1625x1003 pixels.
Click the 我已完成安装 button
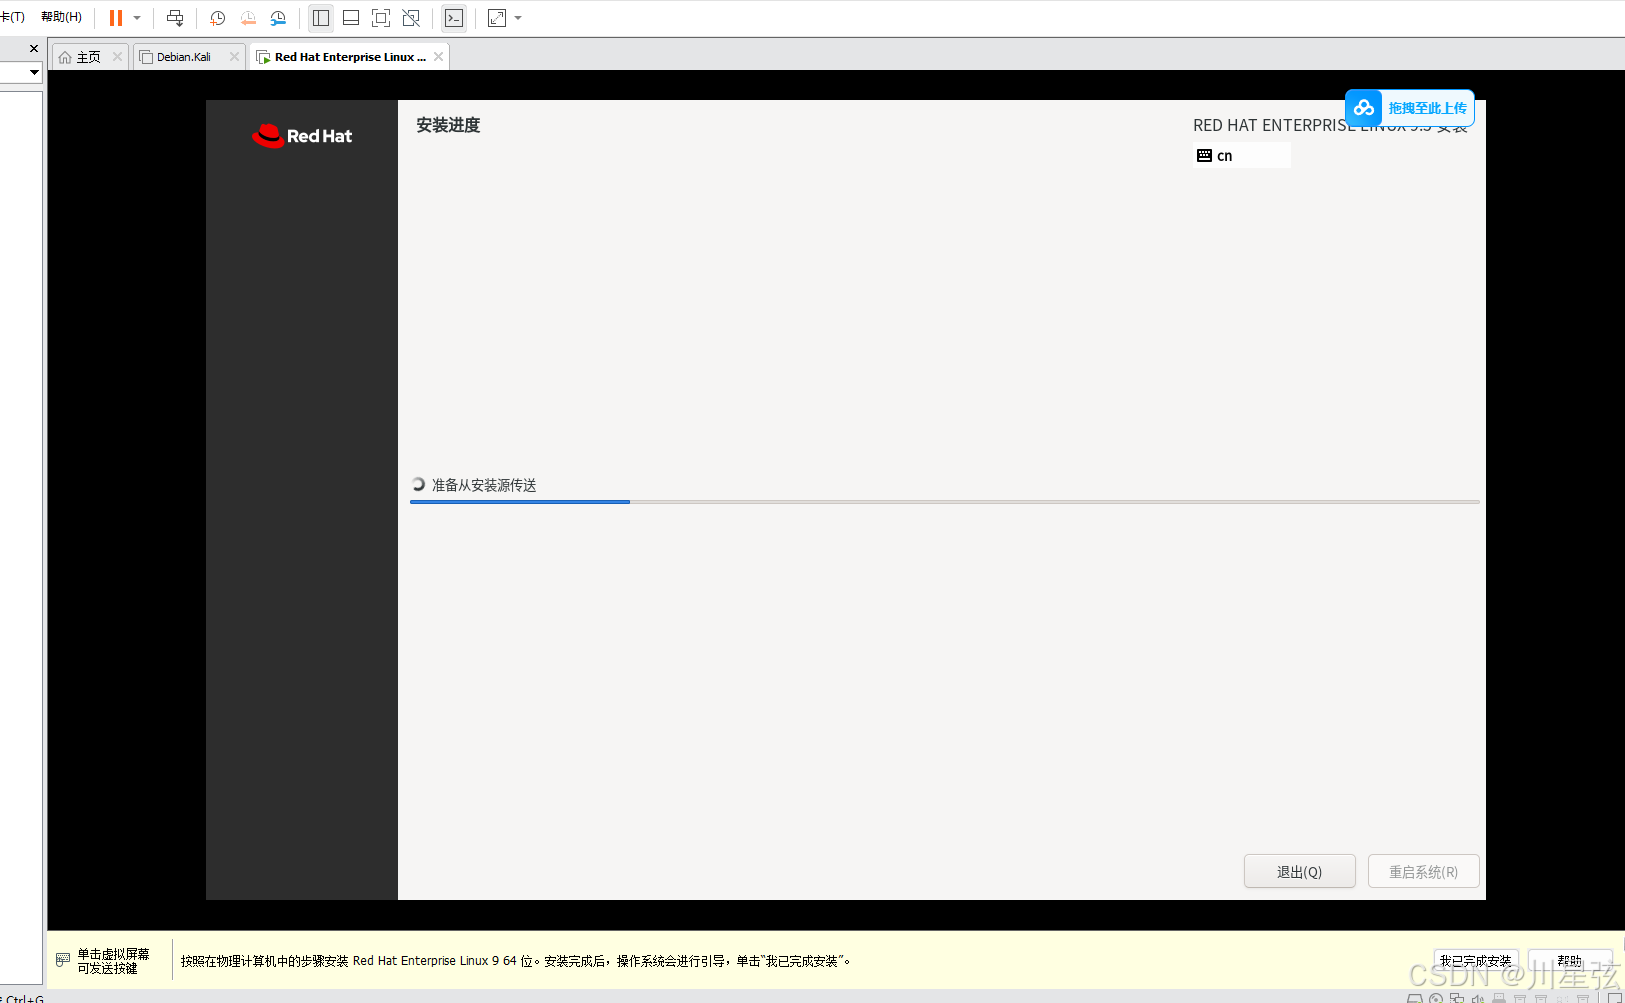click(1476, 961)
